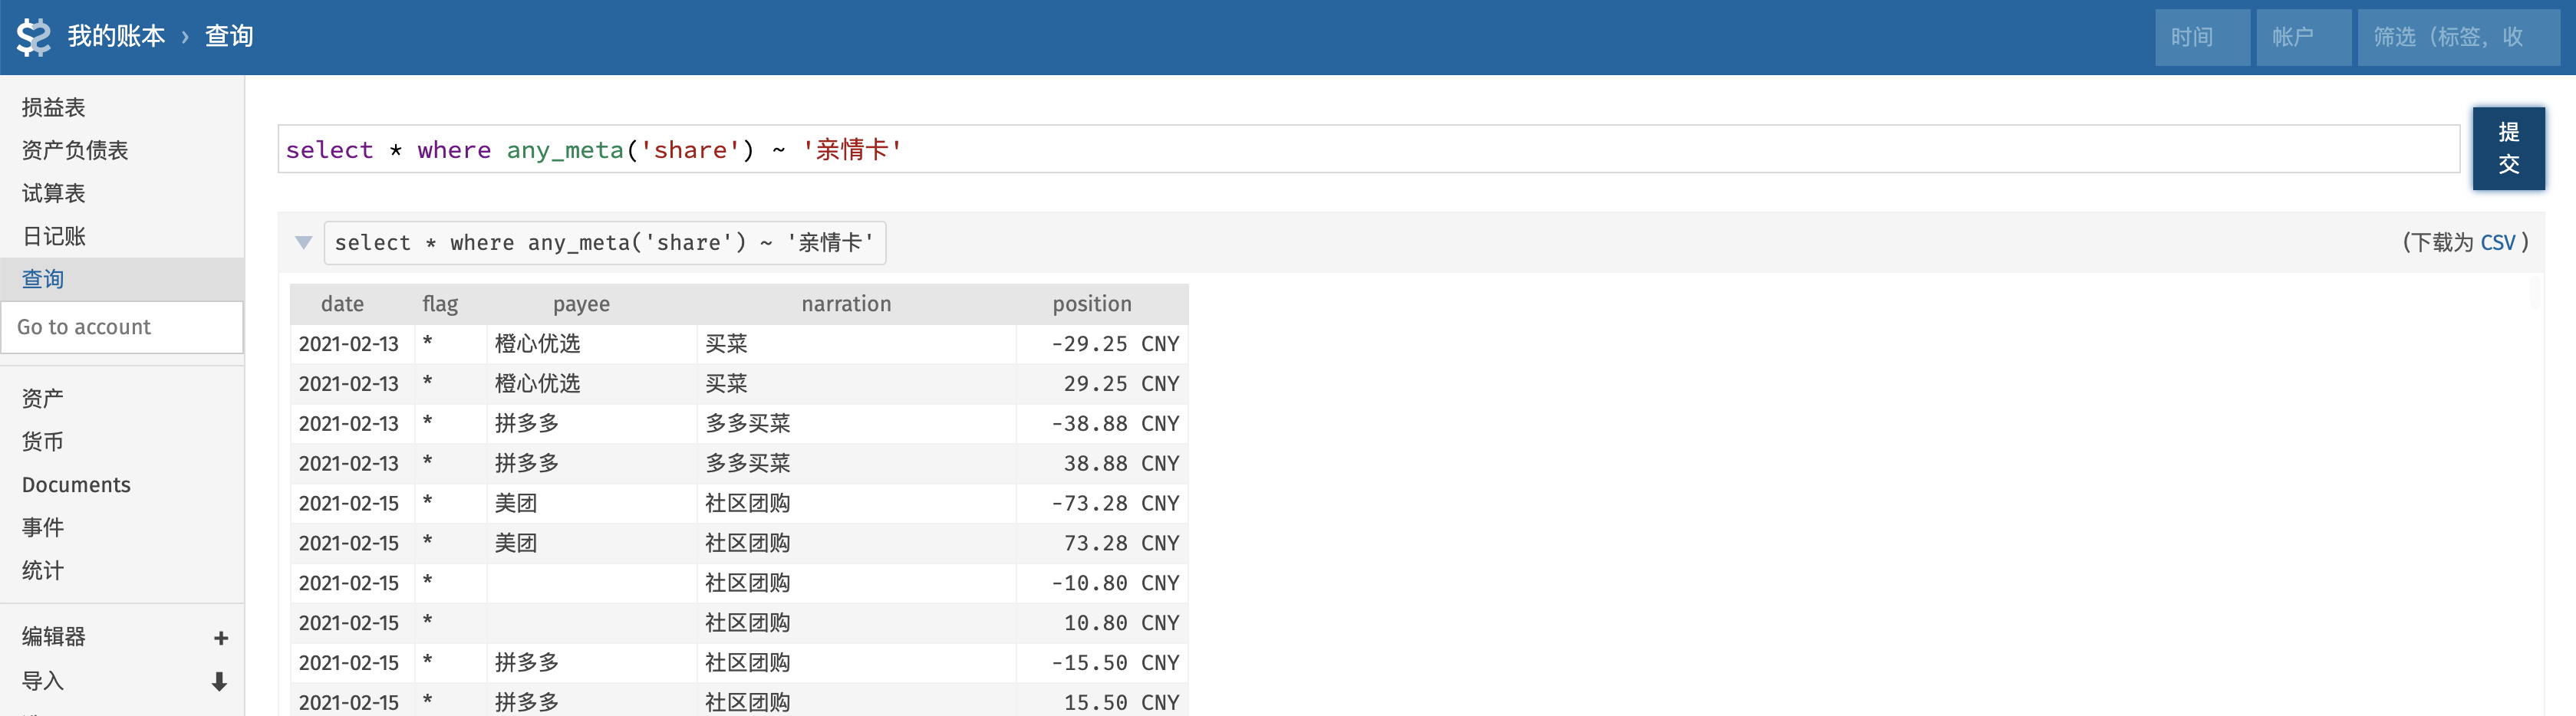Navigate to 日记账 page
2576x716 pixels.
click(x=54, y=236)
